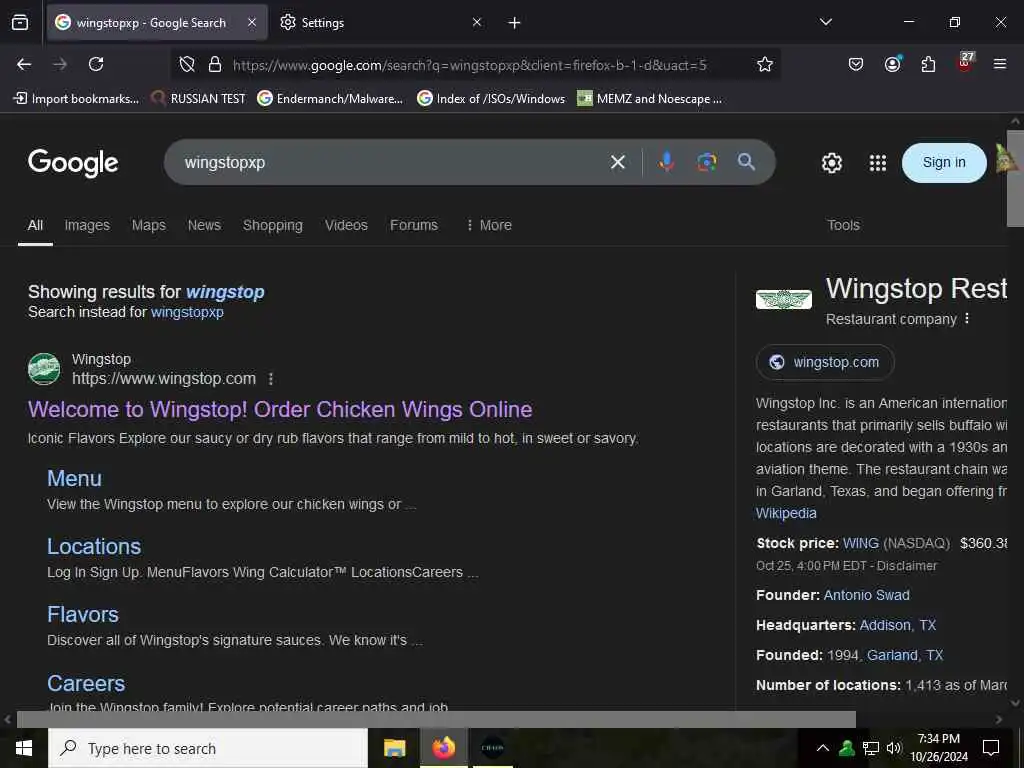Viewport: 1024px width, 768px height.
Task: Open more options for Restaurant company panel
Action: (967, 319)
